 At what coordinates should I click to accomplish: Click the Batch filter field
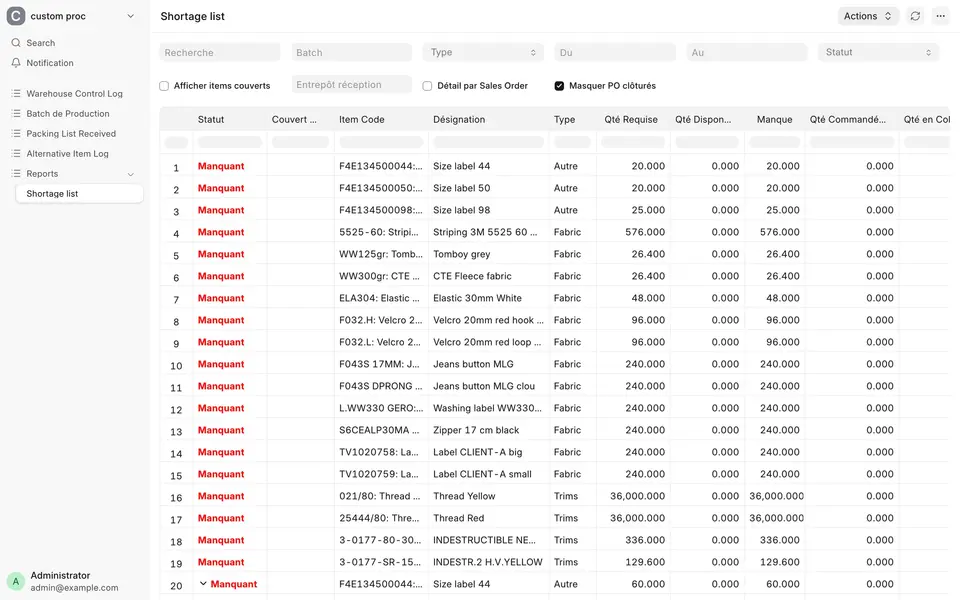click(x=351, y=53)
